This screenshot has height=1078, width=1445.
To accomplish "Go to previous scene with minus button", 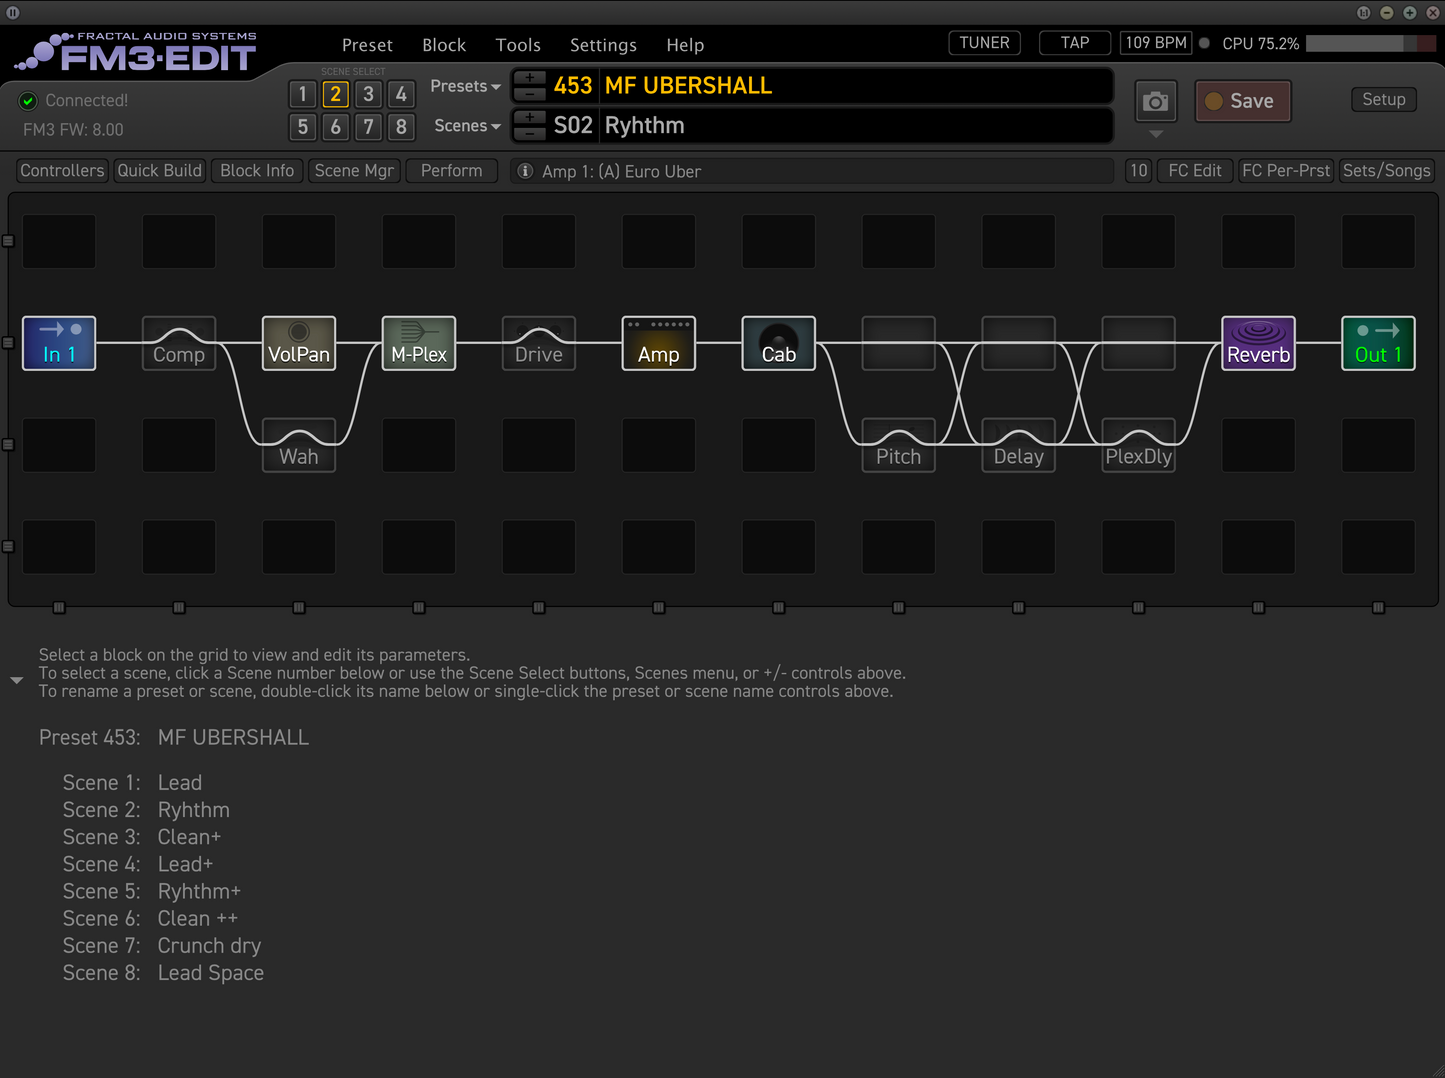I will point(530,133).
